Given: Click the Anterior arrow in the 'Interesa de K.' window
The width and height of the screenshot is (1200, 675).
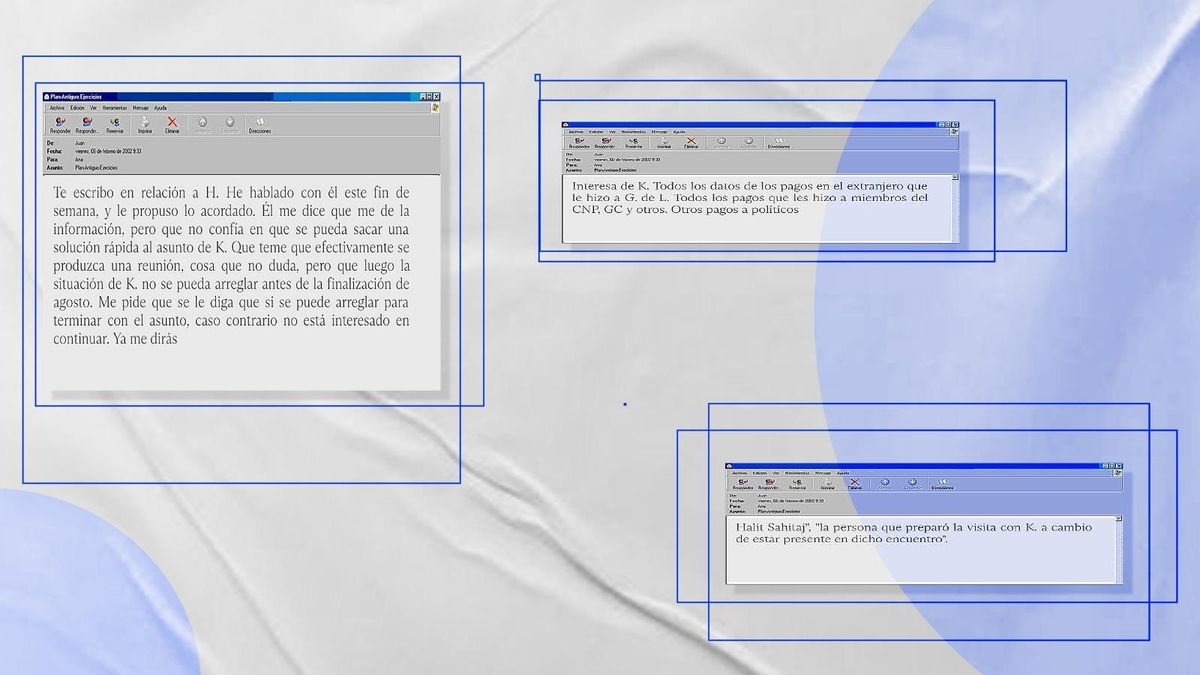Looking at the screenshot, I should click(x=721, y=143).
